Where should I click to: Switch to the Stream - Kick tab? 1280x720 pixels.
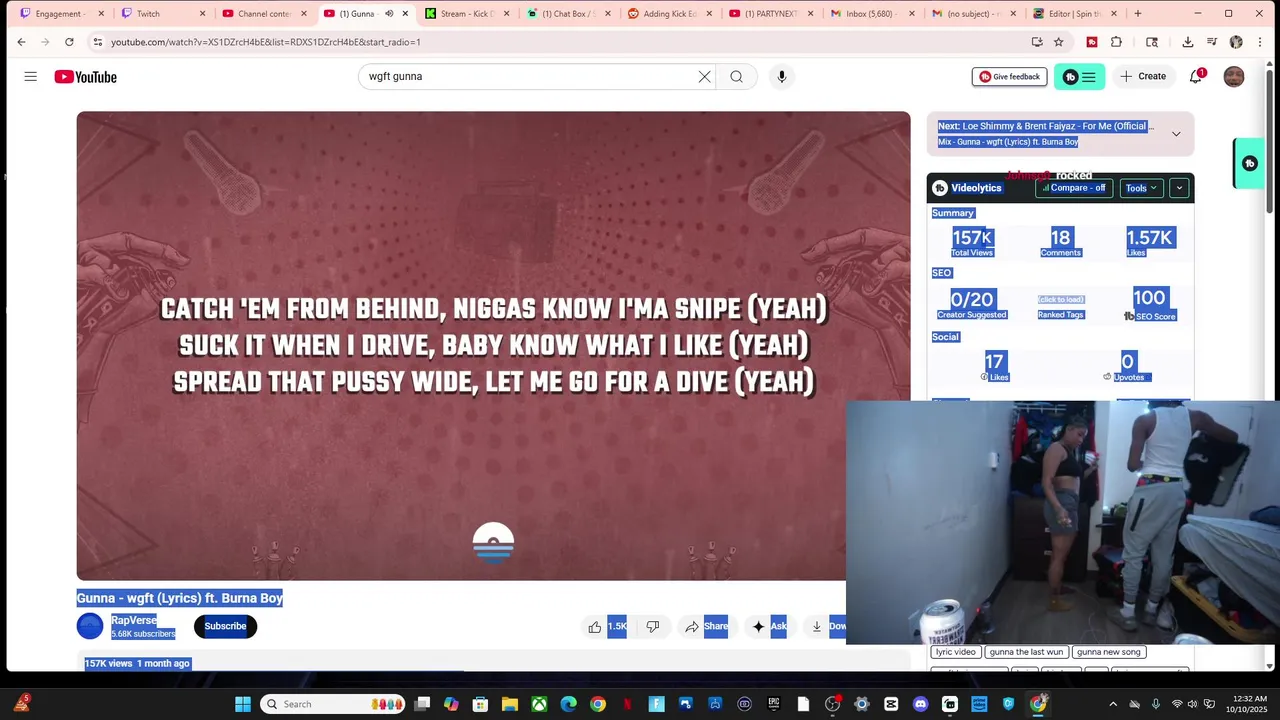coord(467,14)
